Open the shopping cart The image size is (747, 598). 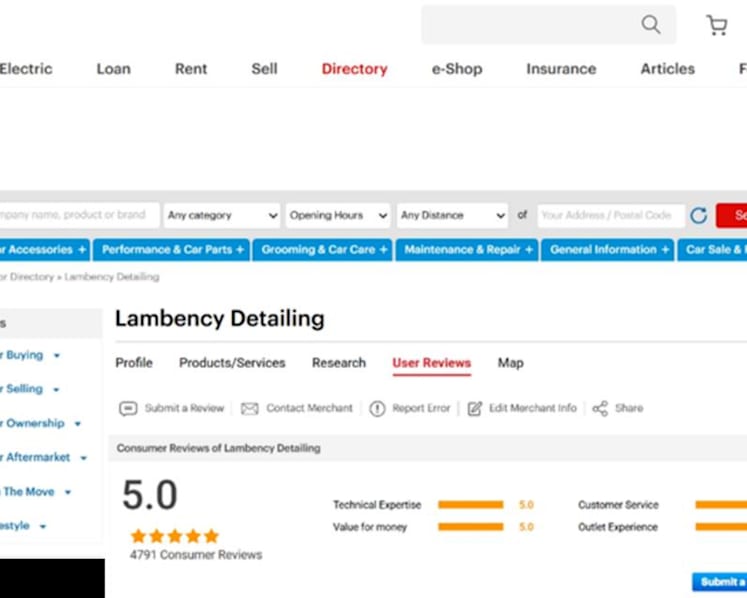pyautogui.click(x=717, y=25)
